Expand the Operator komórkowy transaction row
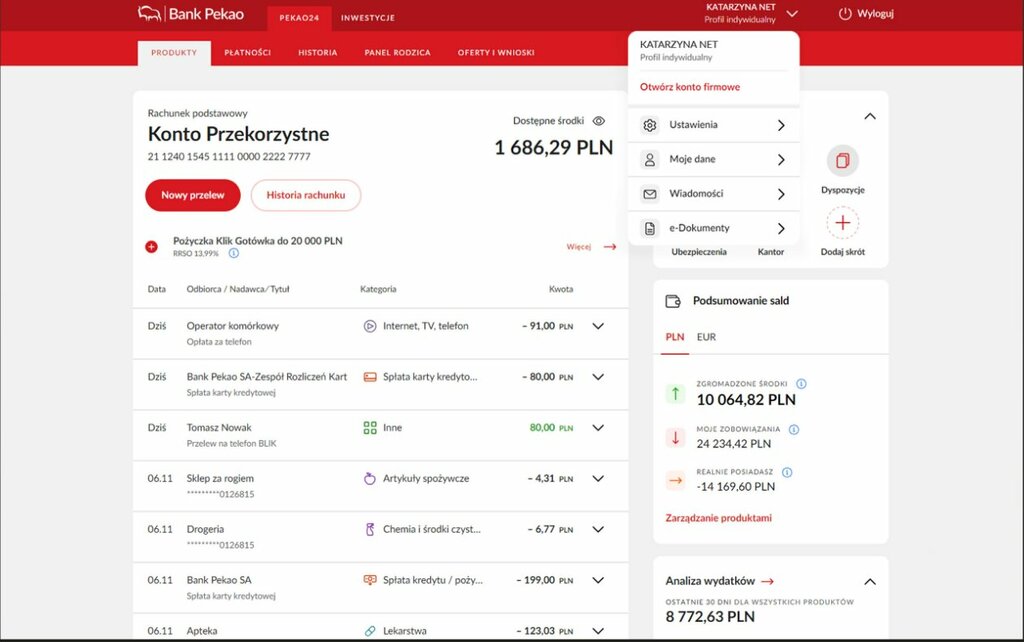The image size is (1024, 642). coord(598,326)
